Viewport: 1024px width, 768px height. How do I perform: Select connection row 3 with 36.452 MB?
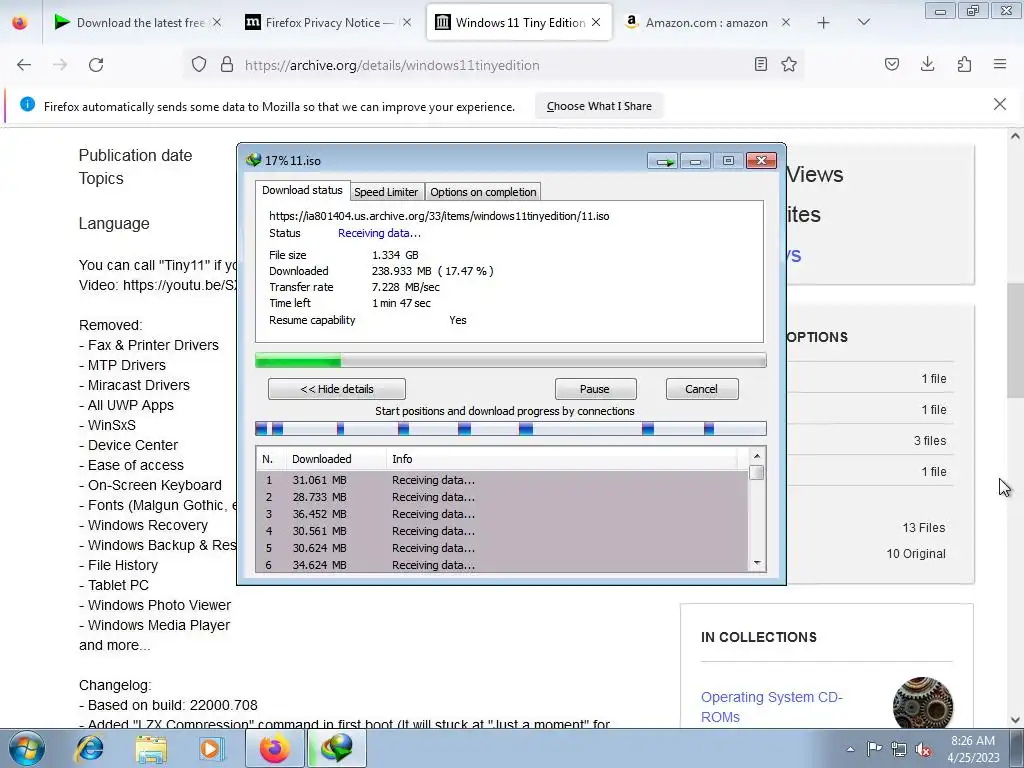(502, 514)
